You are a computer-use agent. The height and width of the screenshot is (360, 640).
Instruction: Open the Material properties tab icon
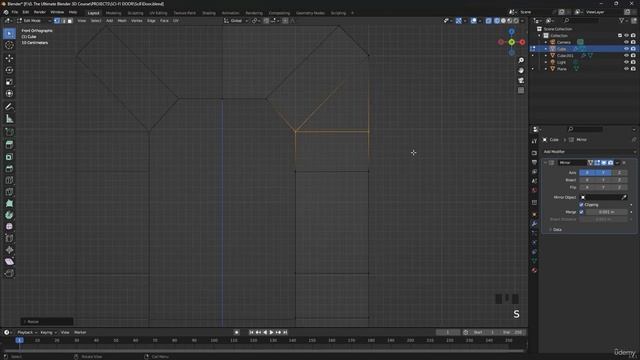click(534, 270)
